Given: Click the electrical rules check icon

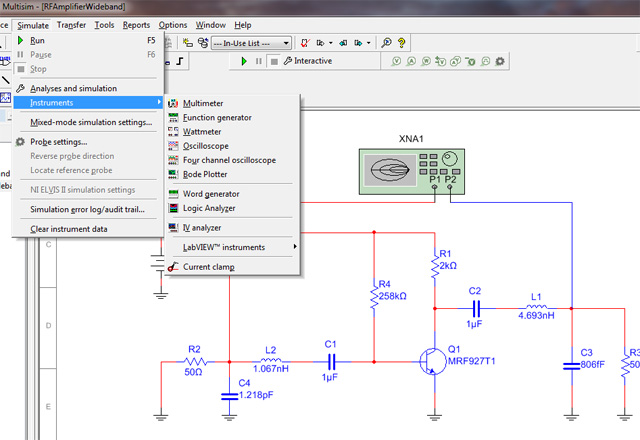Looking at the screenshot, I should pos(305,43).
